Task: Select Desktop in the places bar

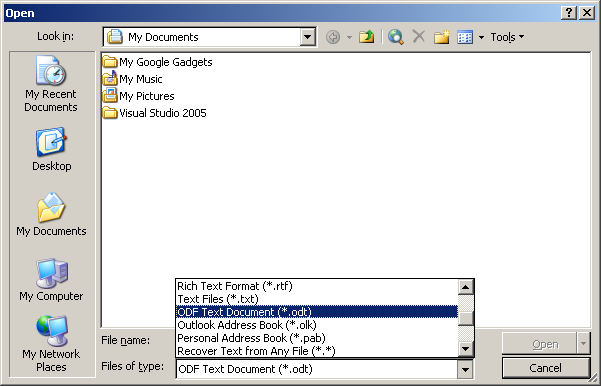Action: (51, 149)
